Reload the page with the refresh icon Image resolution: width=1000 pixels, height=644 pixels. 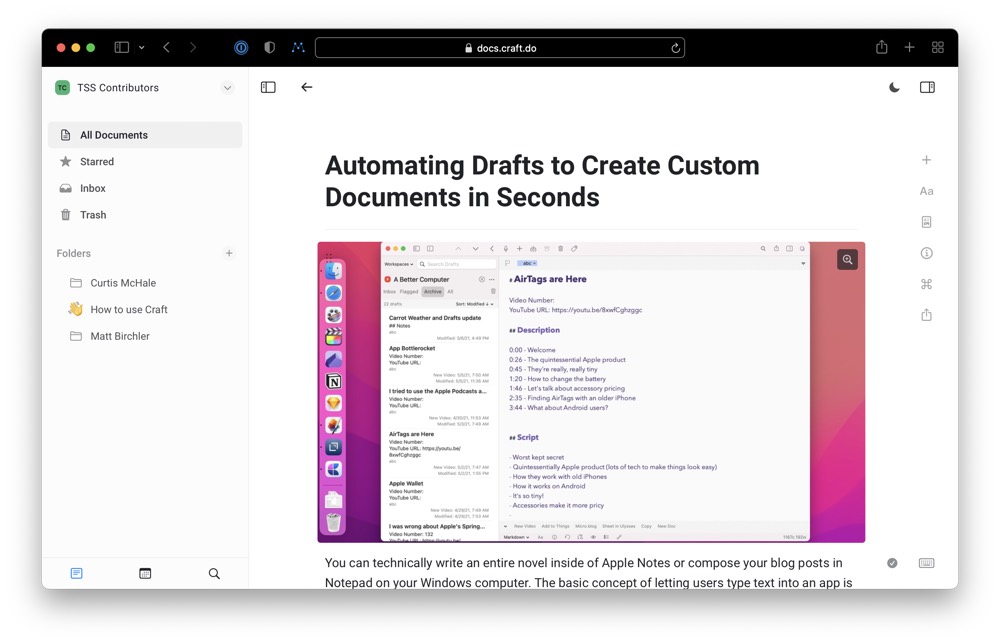(x=675, y=48)
